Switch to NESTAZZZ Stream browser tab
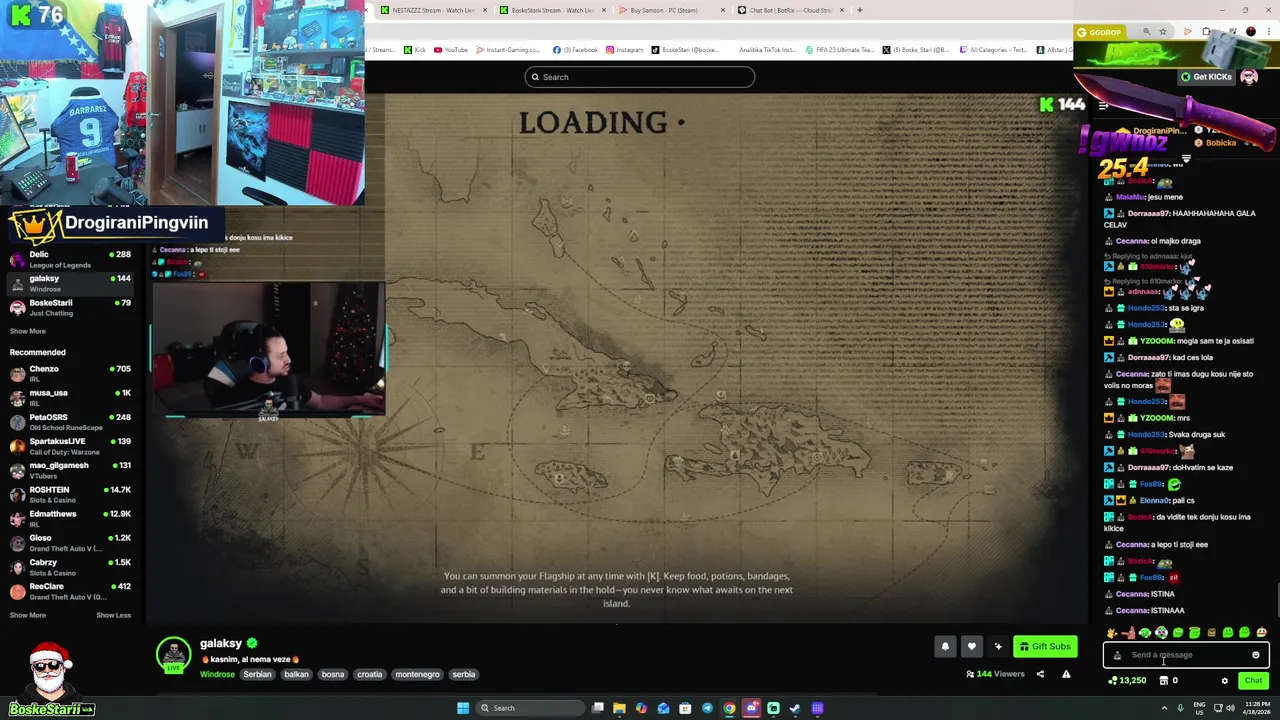This screenshot has width=1280, height=720. (x=432, y=10)
